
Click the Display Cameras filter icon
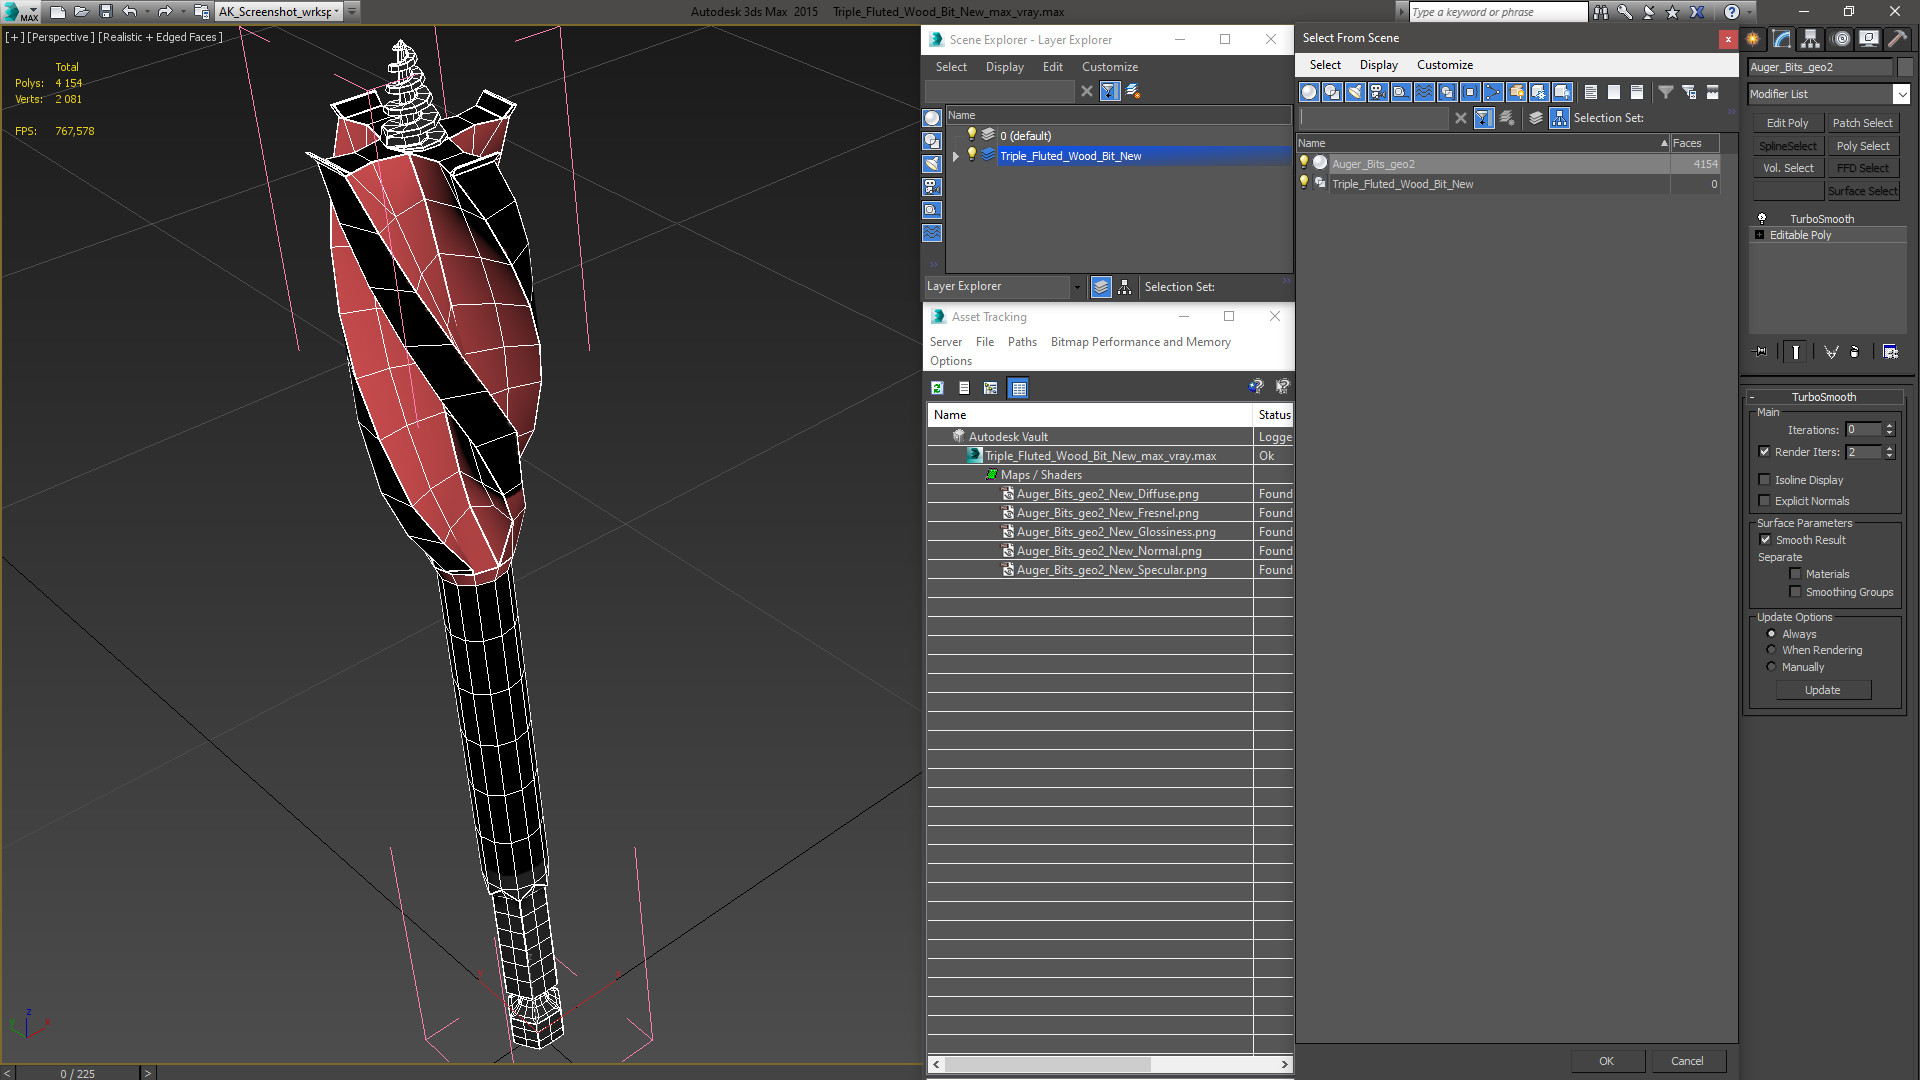[x=1378, y=92]
